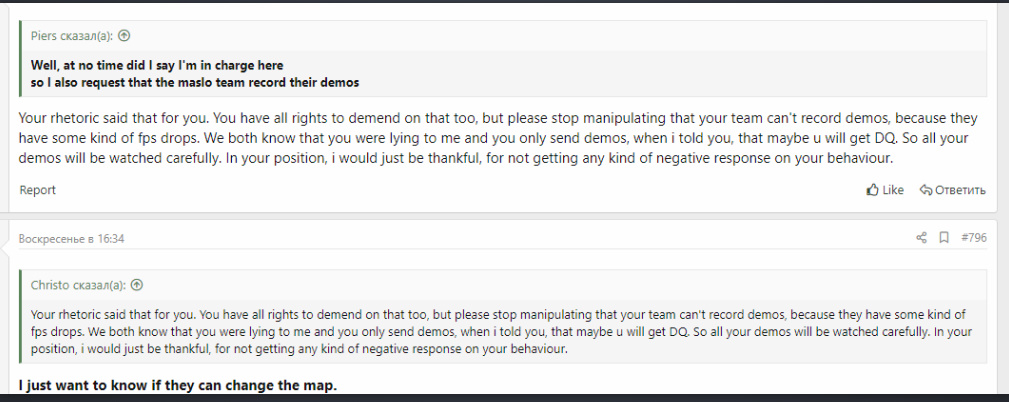This screenshot has width=1009, height=402.
Task: Click the up-arrow icon beside Christo's quote header
Action: click(137, 285)
